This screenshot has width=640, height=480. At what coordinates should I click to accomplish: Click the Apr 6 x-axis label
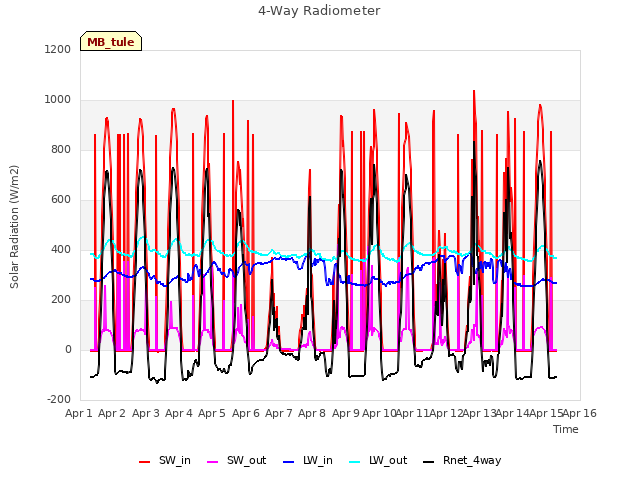(x=246, y=413)
